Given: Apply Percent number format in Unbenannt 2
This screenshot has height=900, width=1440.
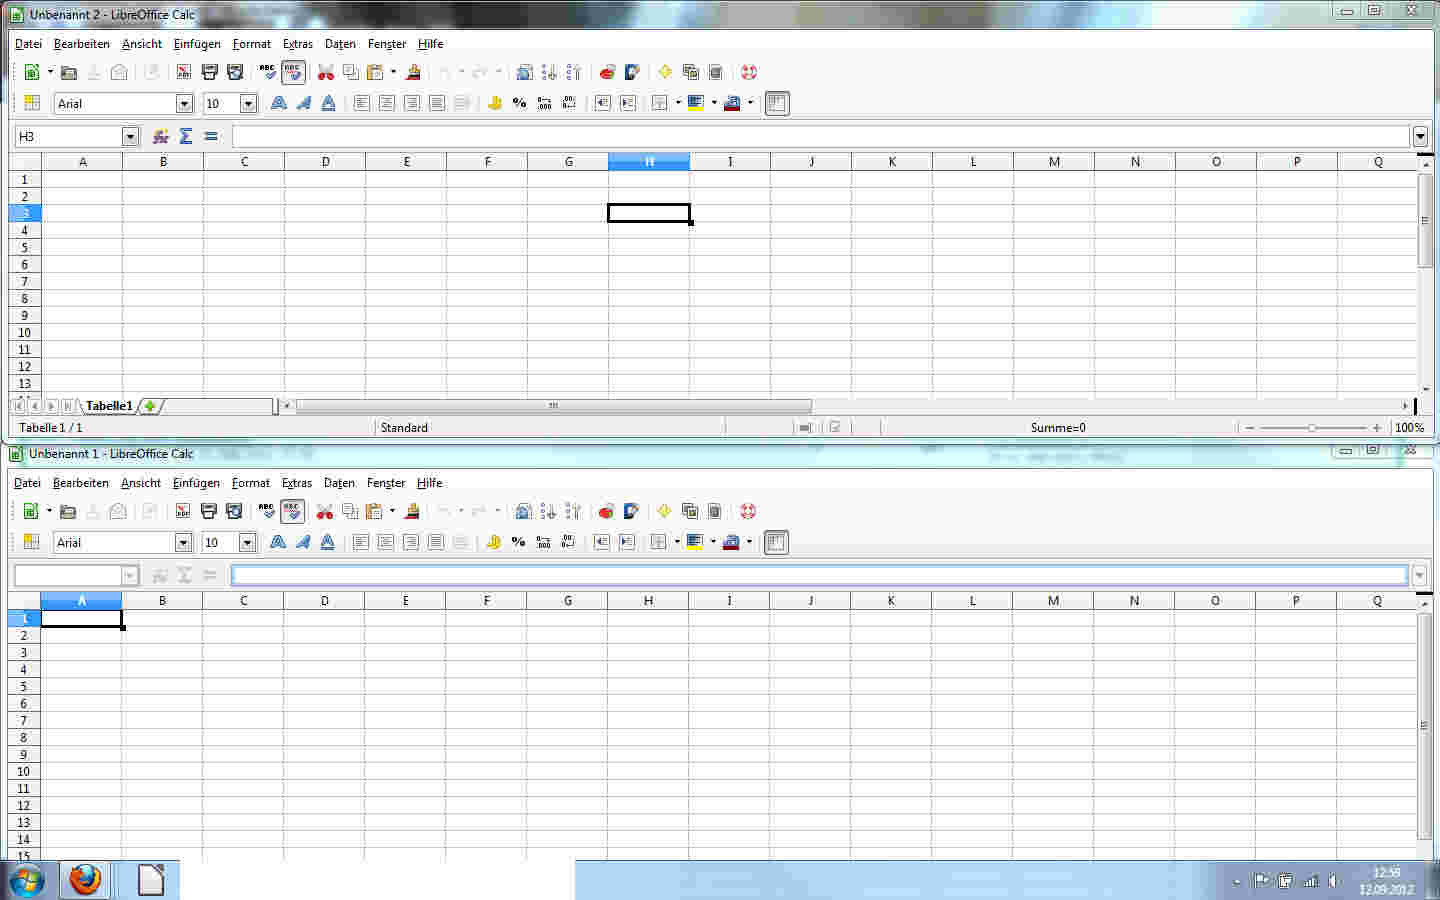Looking at the screenshot, I should pyautogui.click(x=519, y=103).
